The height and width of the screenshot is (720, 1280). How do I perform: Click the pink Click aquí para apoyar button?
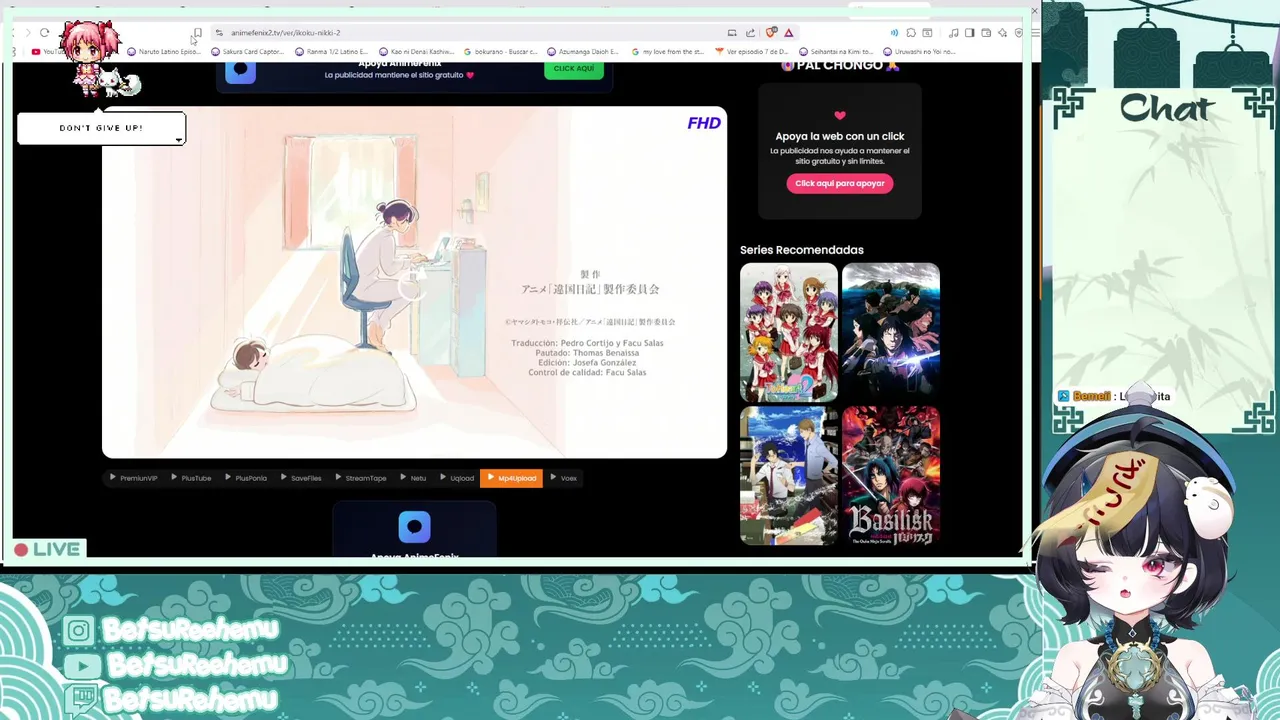click(840, 183)
